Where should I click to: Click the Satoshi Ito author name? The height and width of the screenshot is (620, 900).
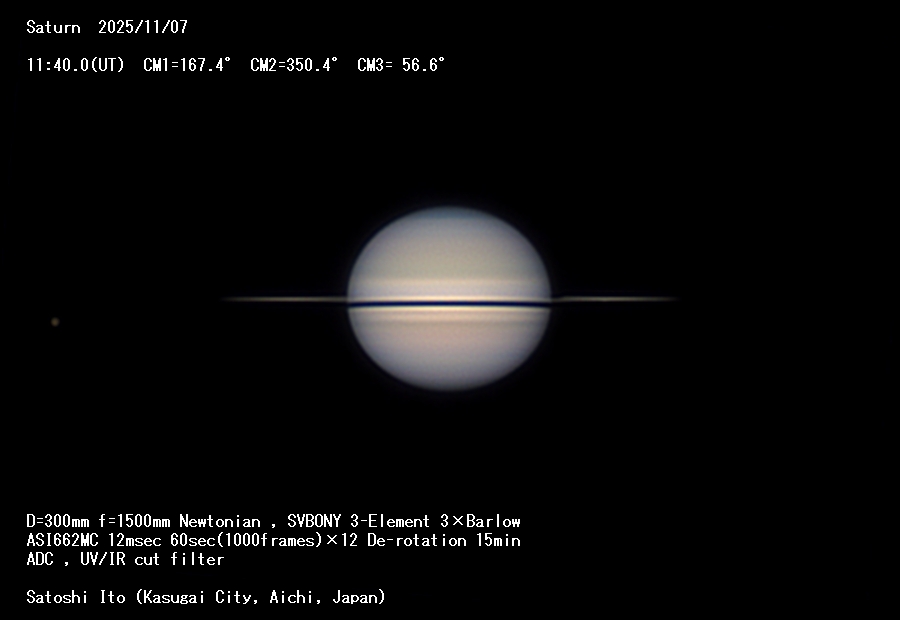(x=76, y=597)
